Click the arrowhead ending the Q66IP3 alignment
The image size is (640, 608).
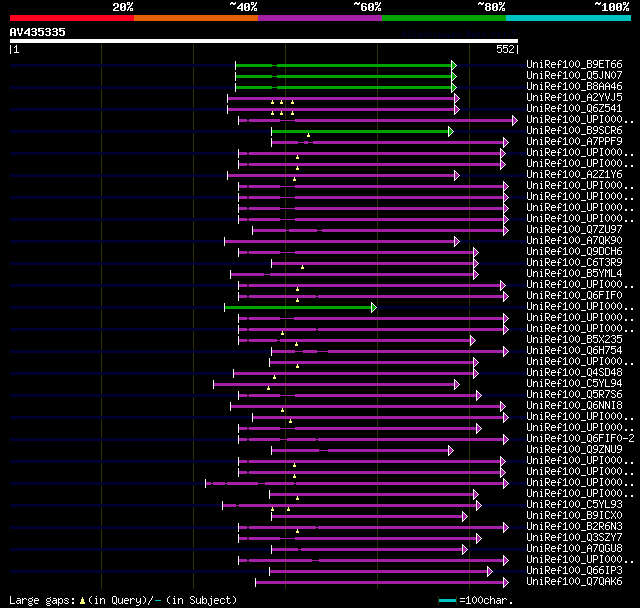pos(490,572)
